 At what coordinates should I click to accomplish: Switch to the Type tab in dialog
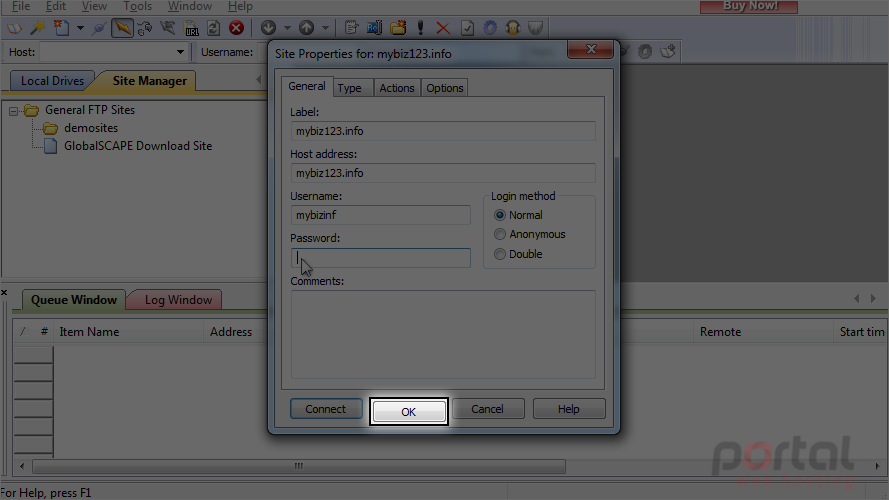click(x=349, y=88)
